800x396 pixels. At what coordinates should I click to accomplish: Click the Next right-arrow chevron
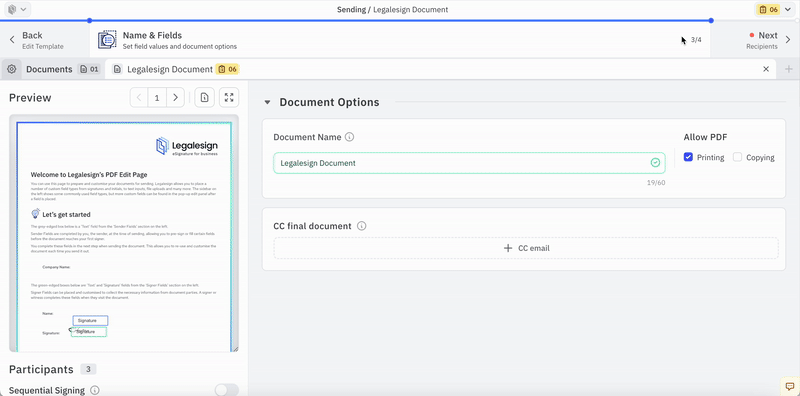click(x=788, y=40)
